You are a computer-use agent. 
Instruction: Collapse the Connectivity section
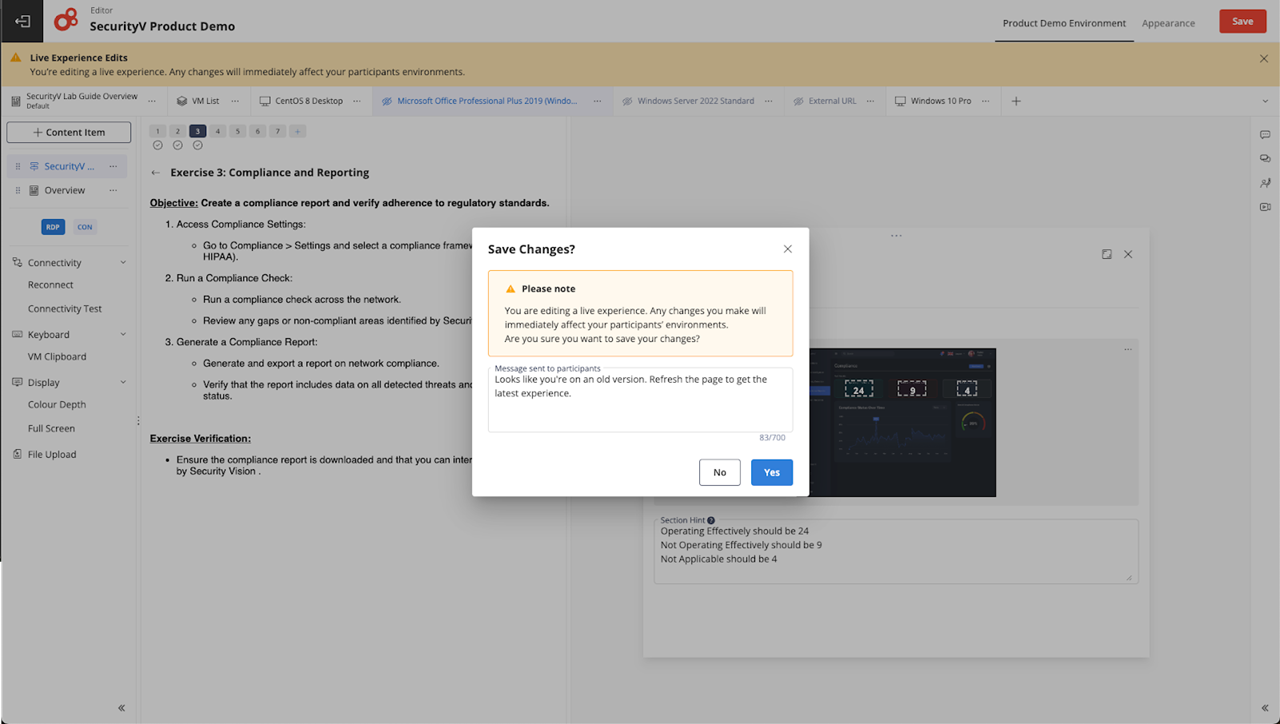tap(123, 263)
